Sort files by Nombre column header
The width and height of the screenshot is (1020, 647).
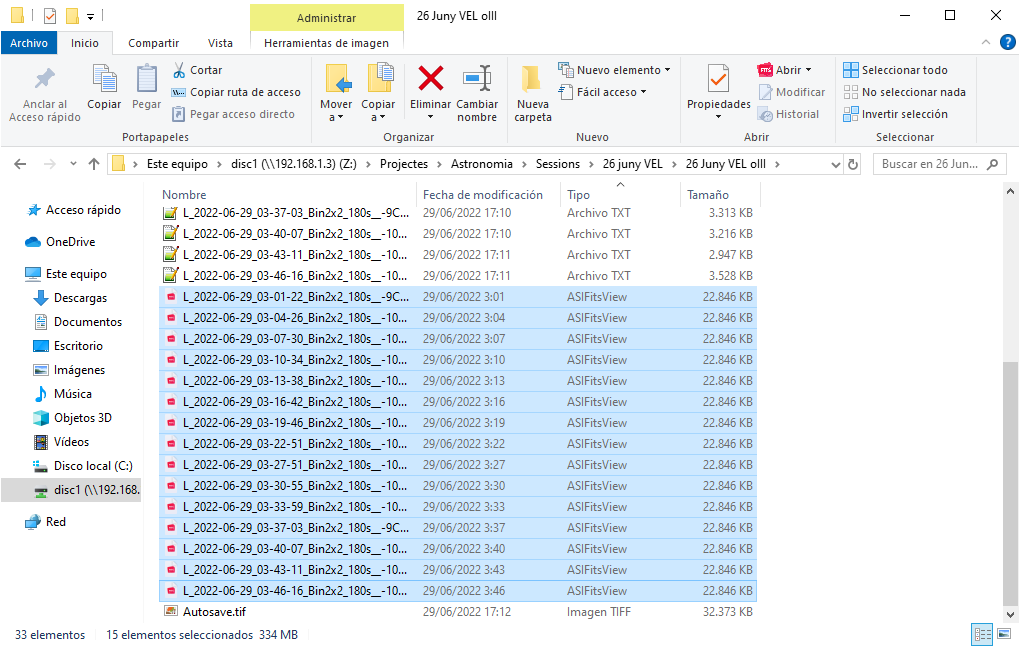[x=184, y=194]
